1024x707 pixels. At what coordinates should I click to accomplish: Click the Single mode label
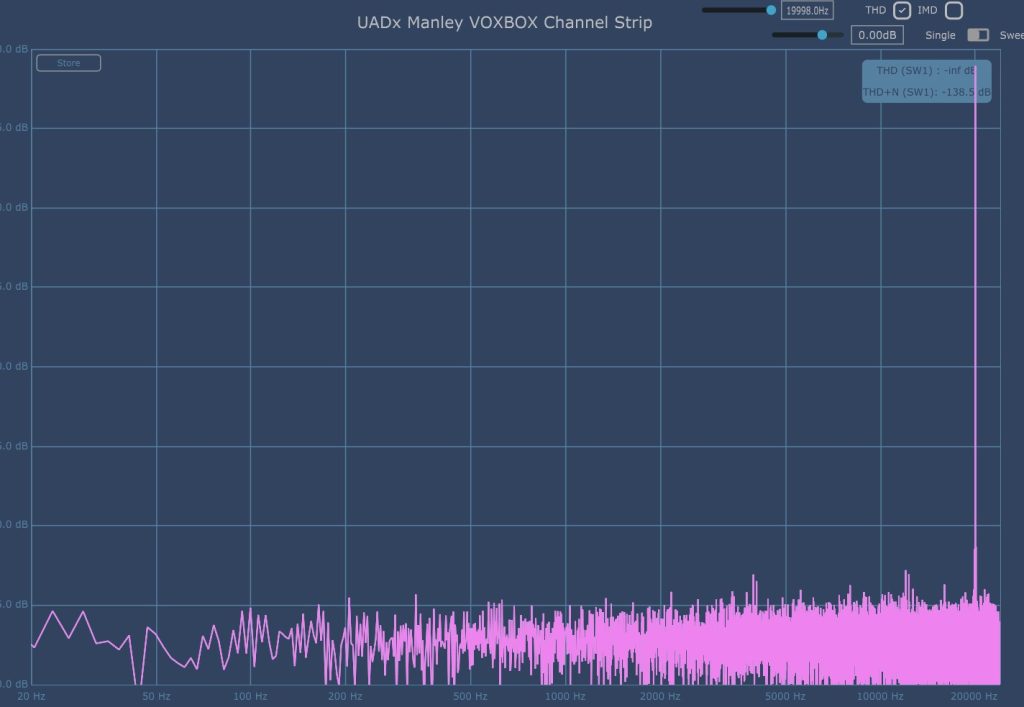tap(940, 35)
